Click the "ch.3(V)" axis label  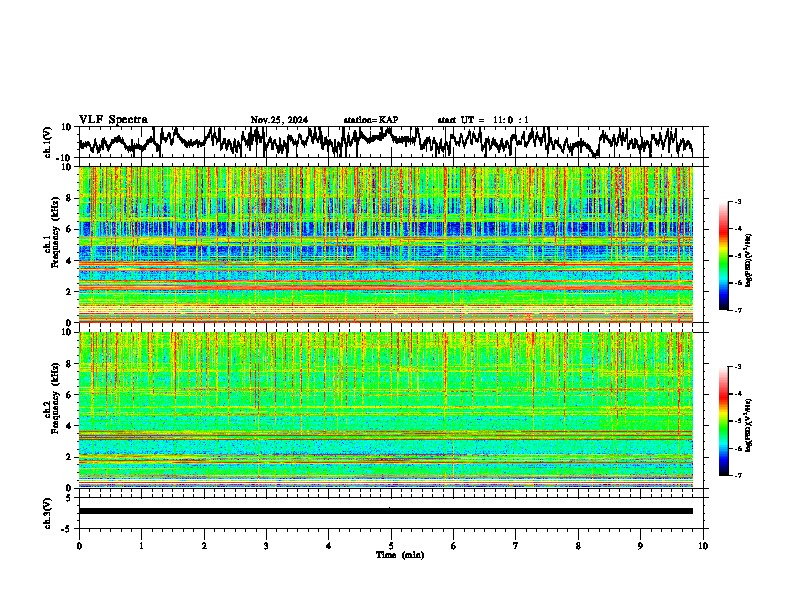(48, 513)
